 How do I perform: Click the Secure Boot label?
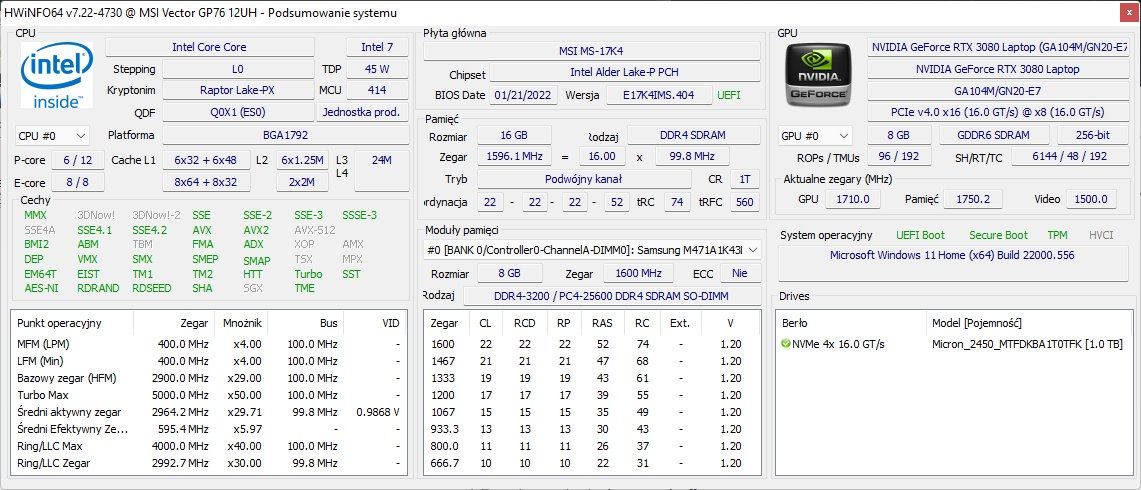coord(998,235)
